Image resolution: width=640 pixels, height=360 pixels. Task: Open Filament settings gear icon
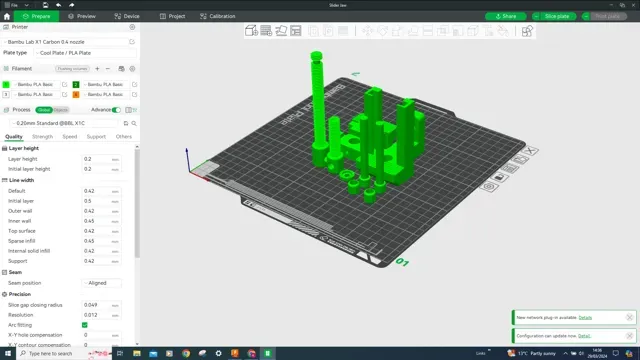click(132, 69)
